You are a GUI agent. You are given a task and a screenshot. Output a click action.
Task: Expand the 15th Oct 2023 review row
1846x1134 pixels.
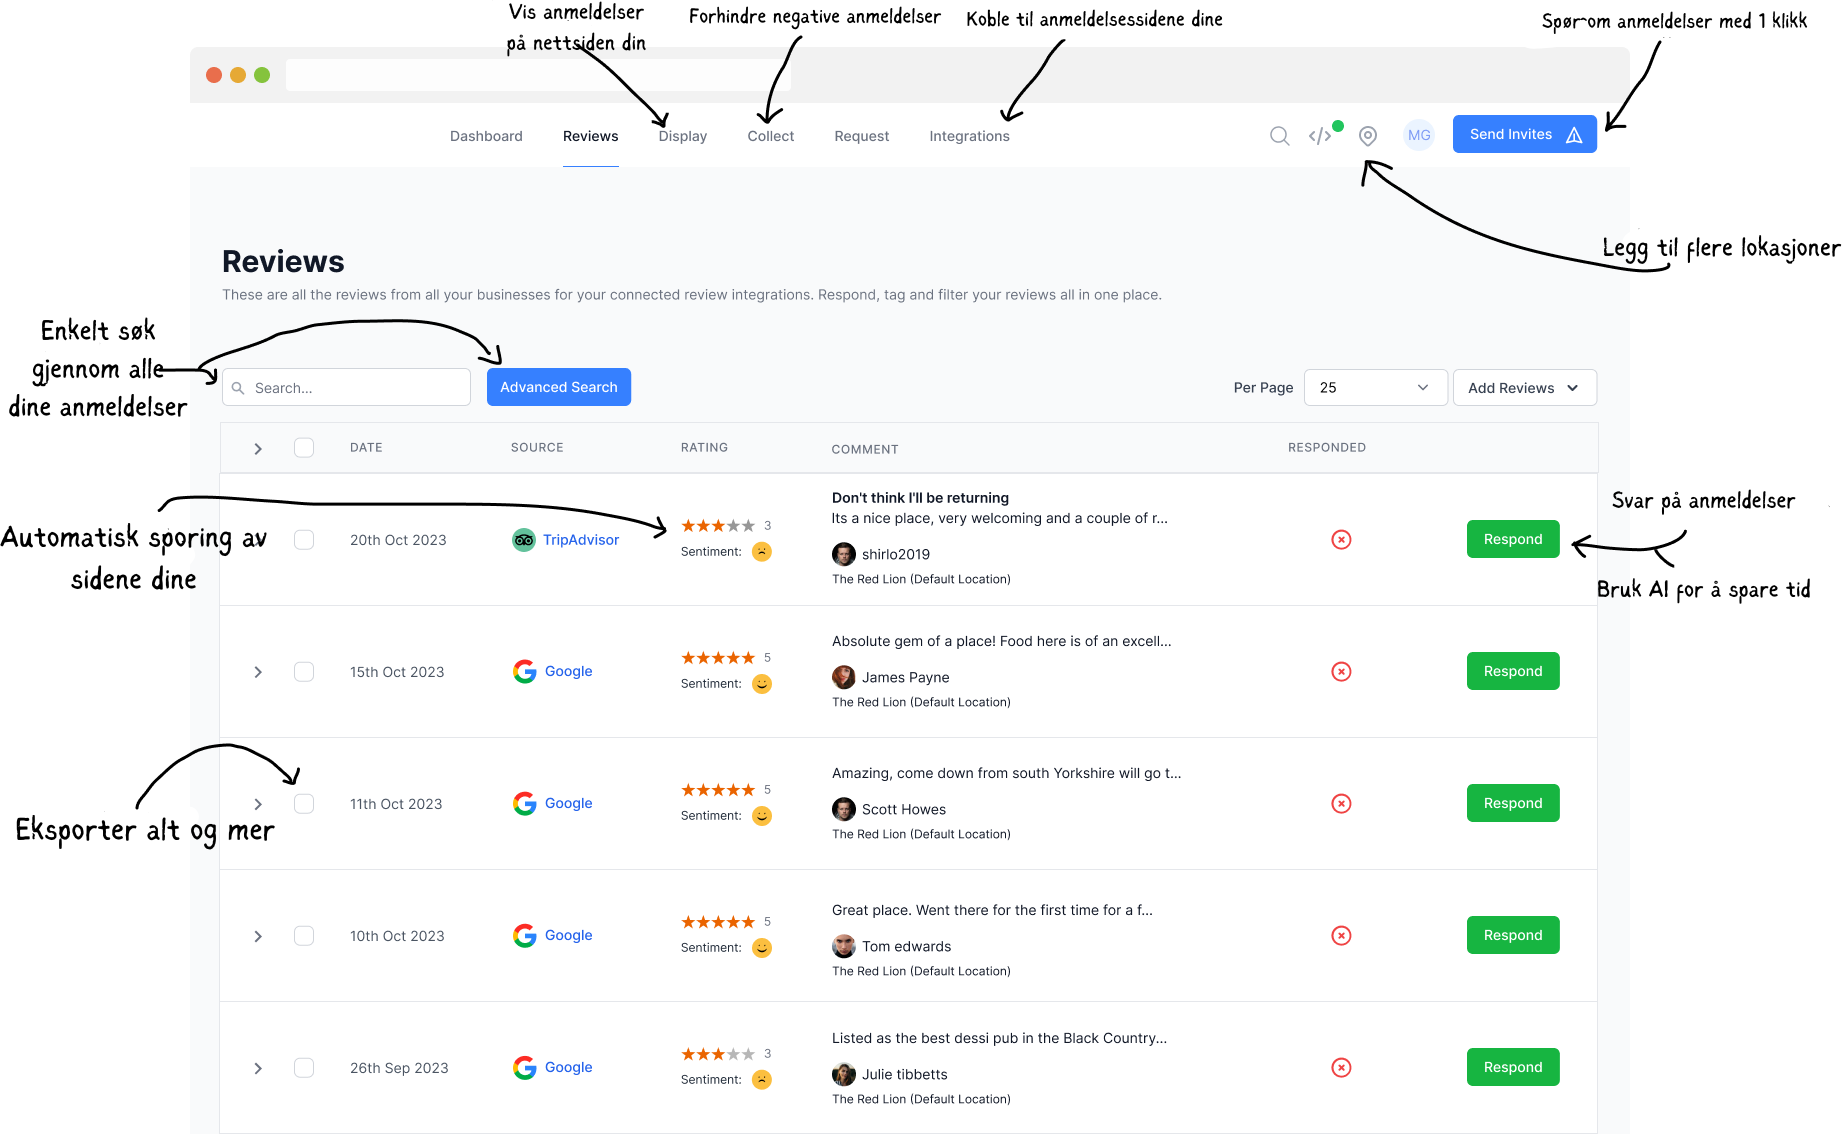click(x=258, y=672)
